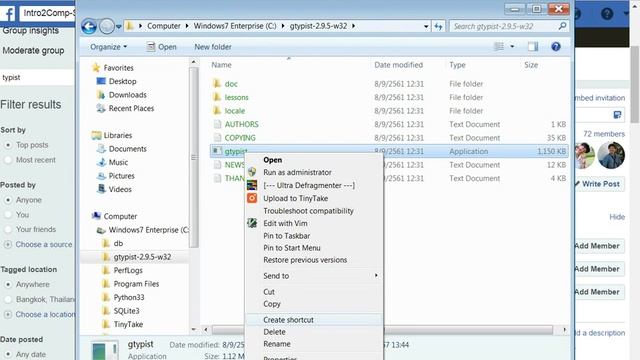Image resolution: width=640 pixels, height=360 pixels.
Task: Open the view options dropdown arrow
Action: pos(512,47)
